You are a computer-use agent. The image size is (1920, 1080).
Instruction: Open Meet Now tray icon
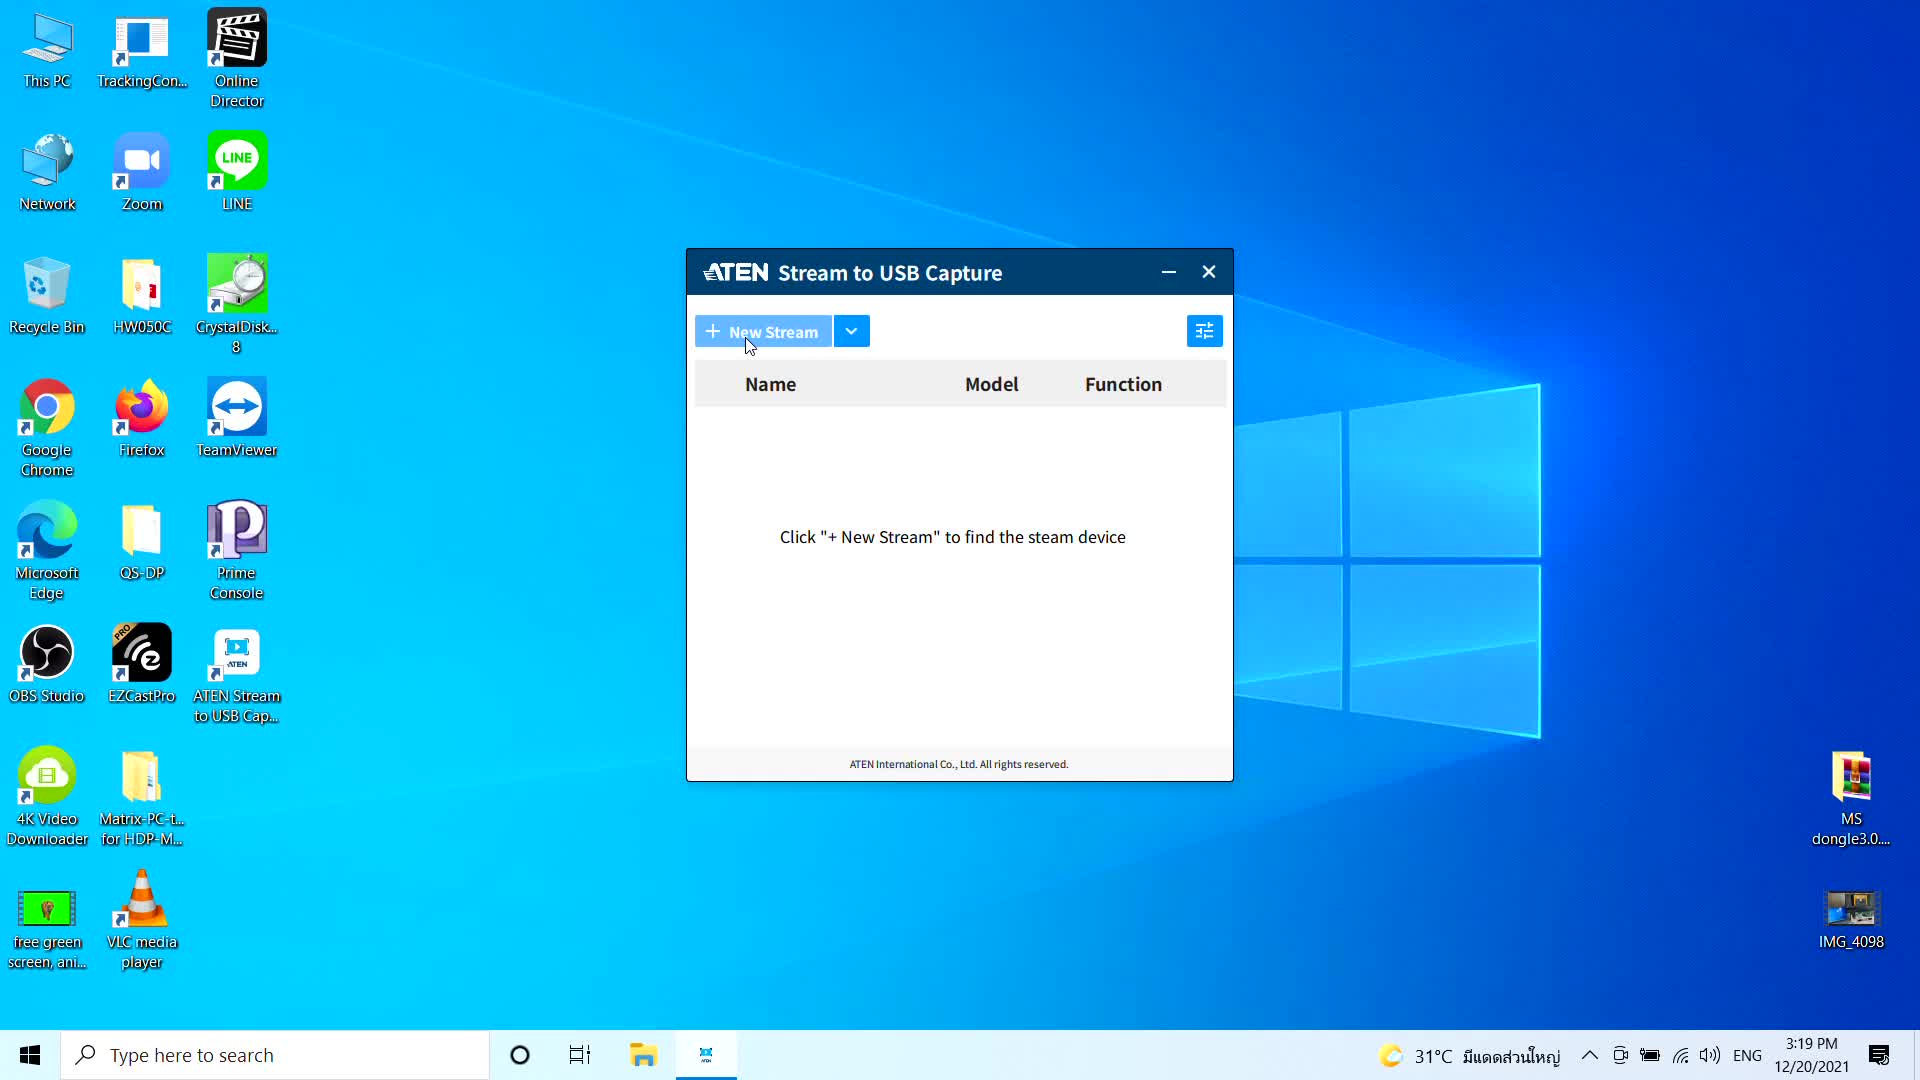[x=1620, y=1055]
